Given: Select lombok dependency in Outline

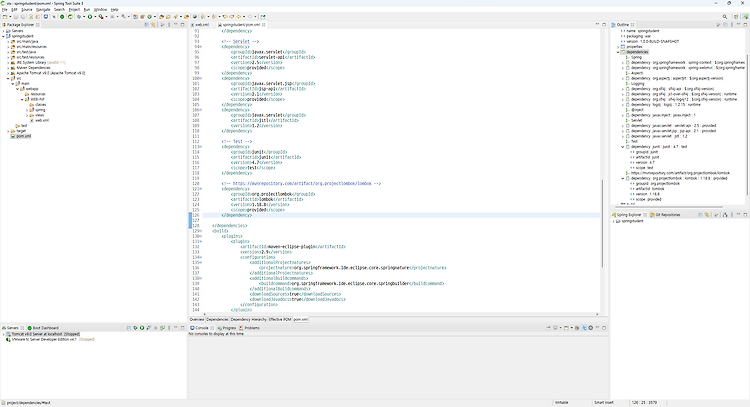Looking at the screenshot, I should pos(677,178).
